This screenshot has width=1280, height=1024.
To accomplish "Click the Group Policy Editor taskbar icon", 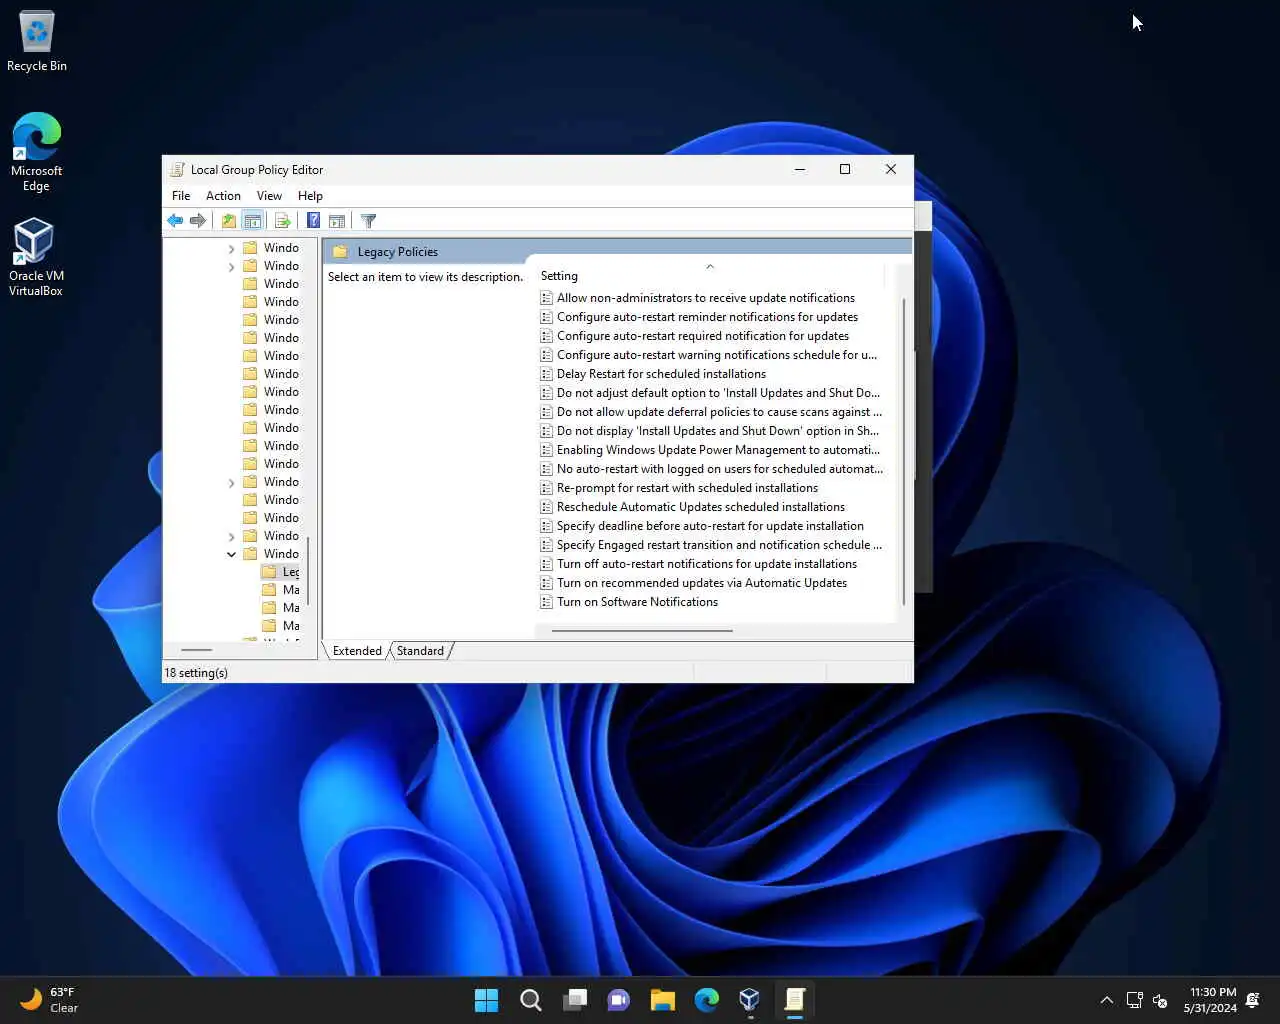I will click(795, 1000).
